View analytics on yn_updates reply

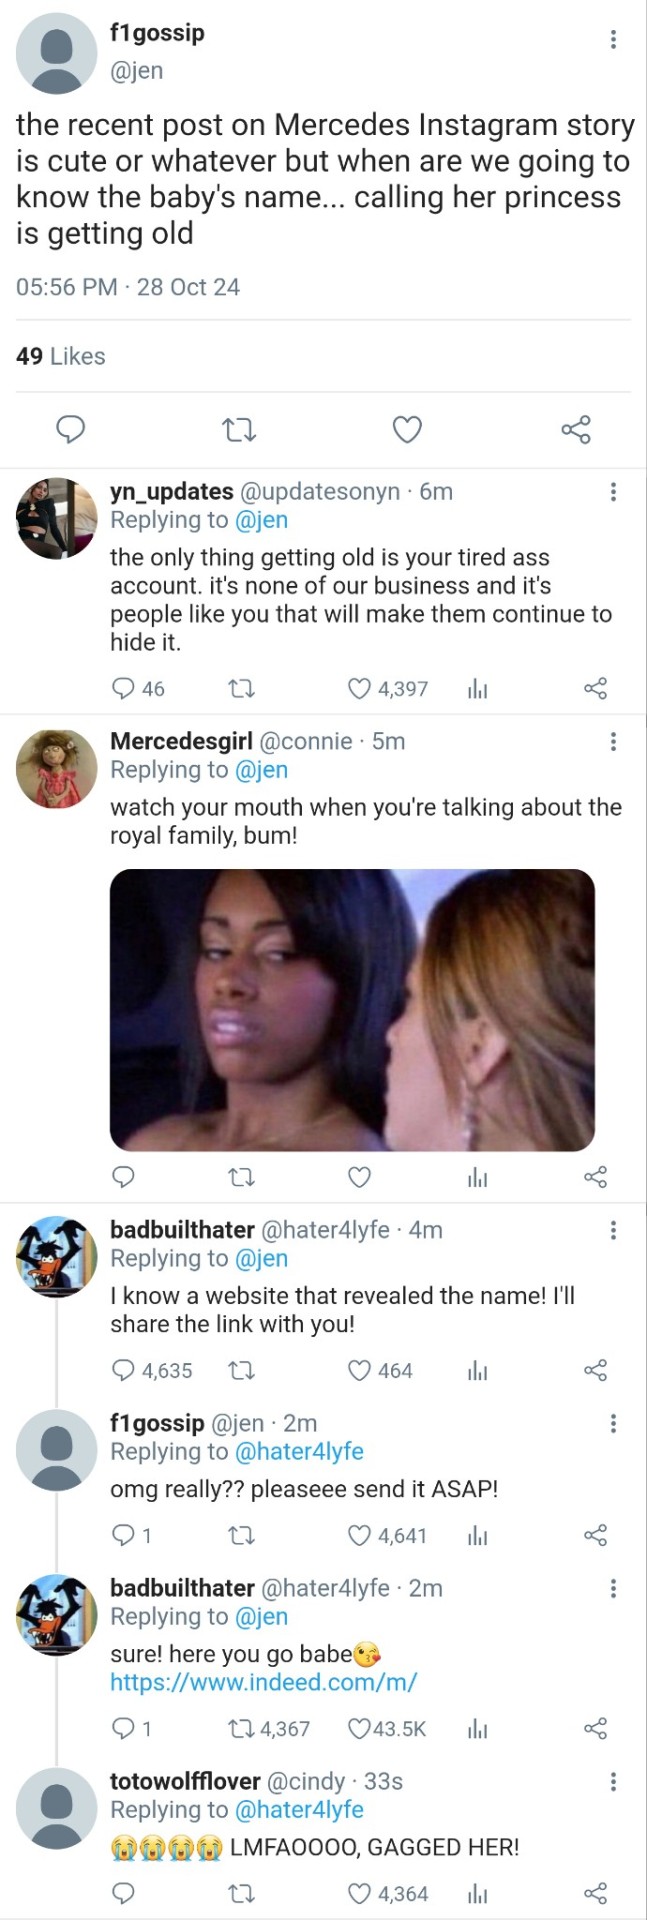[x=478, y=689]
